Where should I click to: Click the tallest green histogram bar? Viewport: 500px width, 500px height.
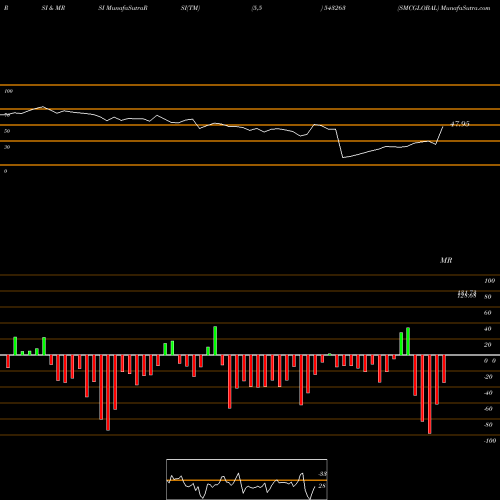click(215, 341)
